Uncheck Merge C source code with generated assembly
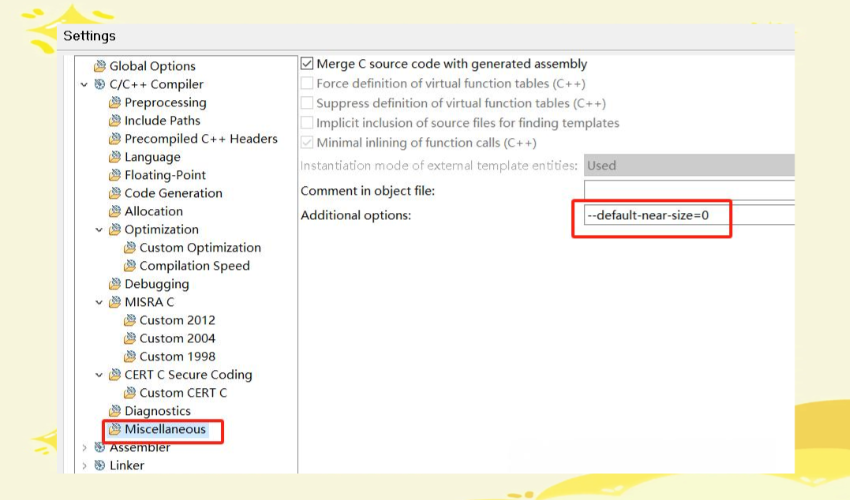Screen dimensions: 850x500 click(x=307, y=63)
